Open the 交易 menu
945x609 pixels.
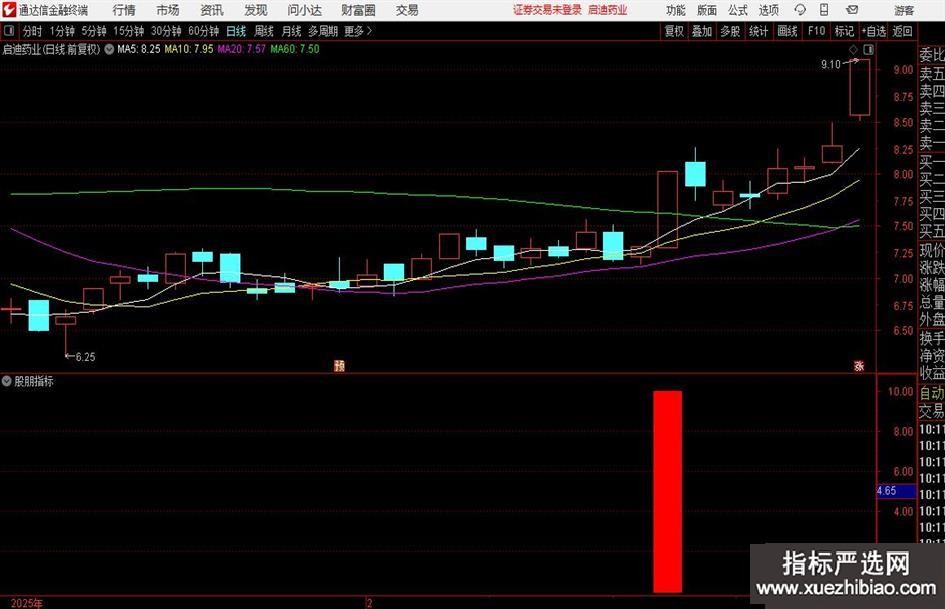pos(407,10)
